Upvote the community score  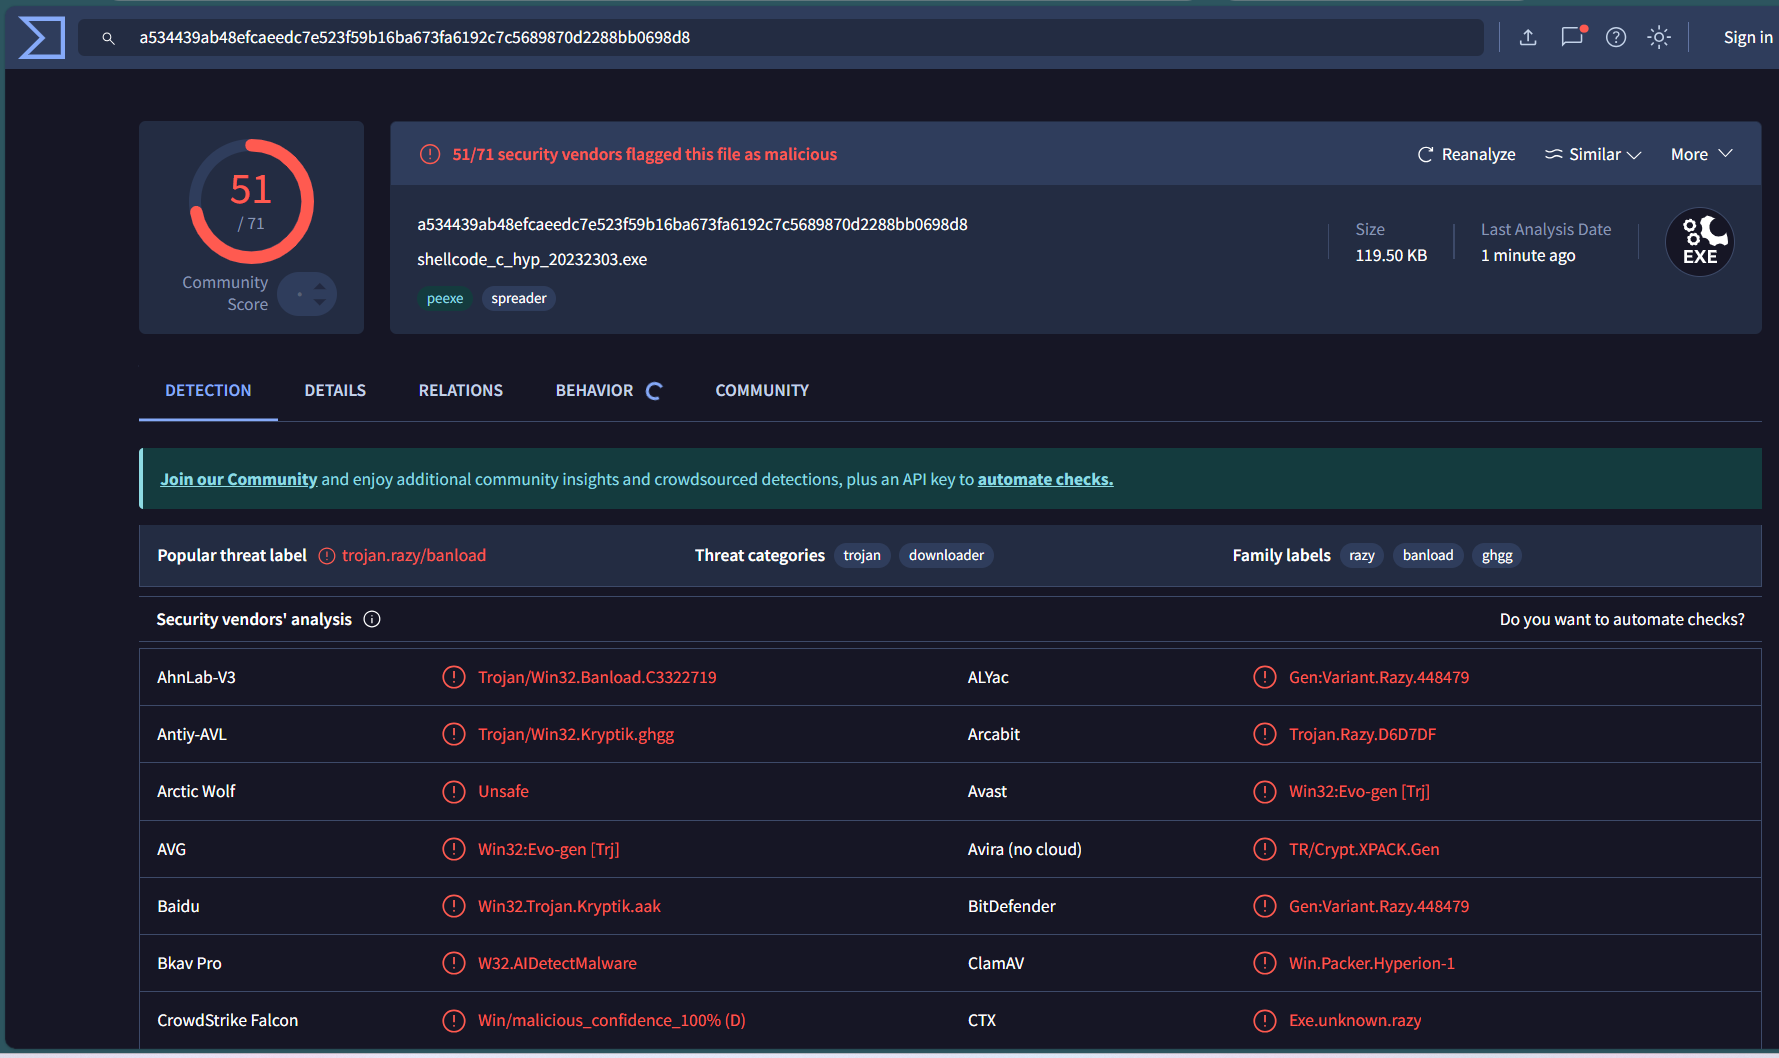click(320, 286)
